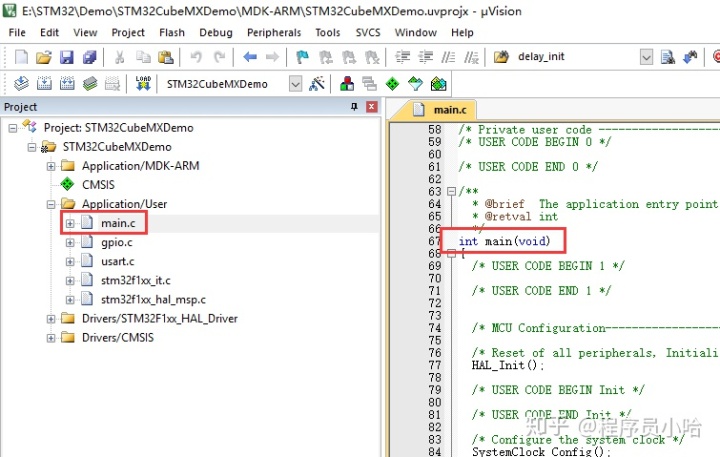Expand Drivers/CMSIS folder

(x=51, y=338)
